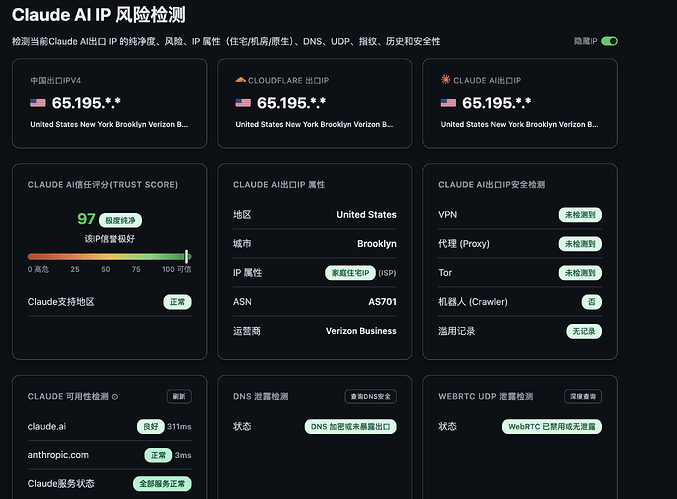Toggle the 隐藏IP switch

[609, 41]
